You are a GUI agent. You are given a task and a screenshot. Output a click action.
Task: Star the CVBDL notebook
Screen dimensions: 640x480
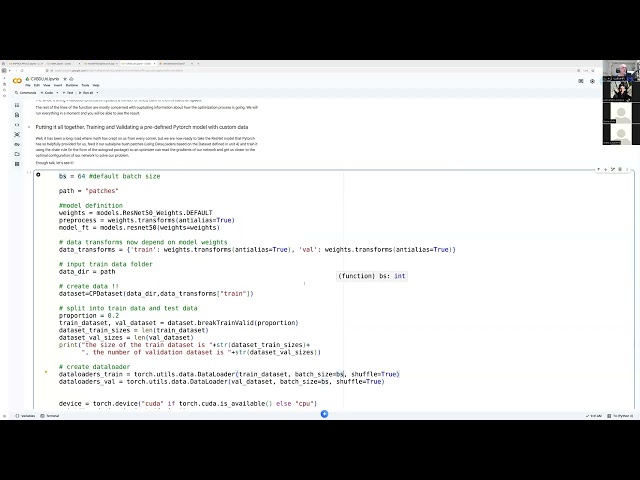point(65,79)
